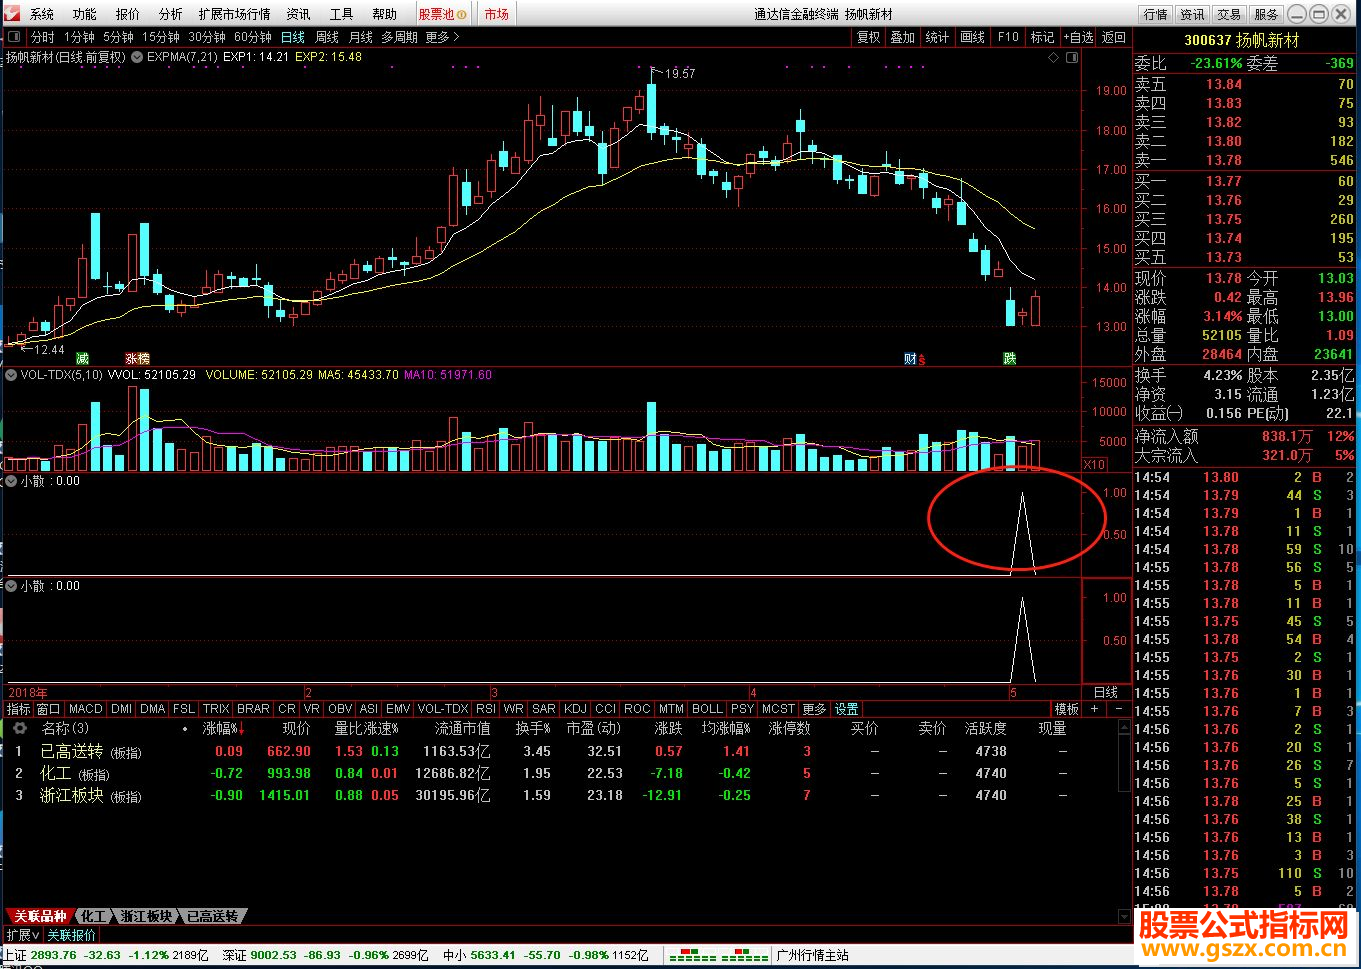Image resolution: width=1361 pixels, height=969 pixels.
Task: Add stock with +自选 button
Action: coord(1078,37)
